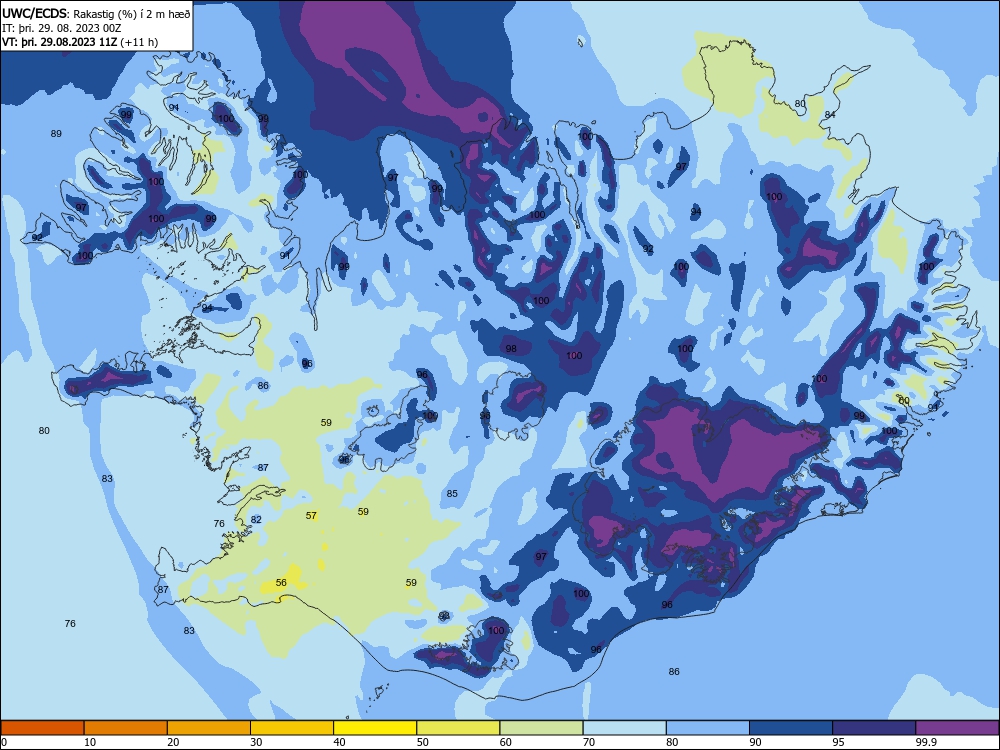Click the '85' humidity value on the map

452,493
